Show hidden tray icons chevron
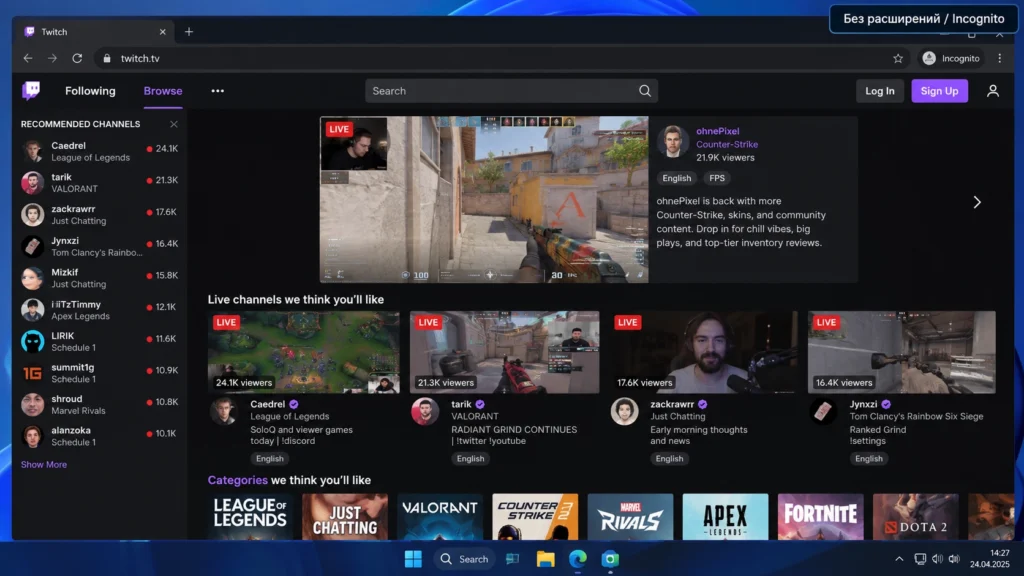This screenshot has width=1024, height=576. click(x=899, y=559)
